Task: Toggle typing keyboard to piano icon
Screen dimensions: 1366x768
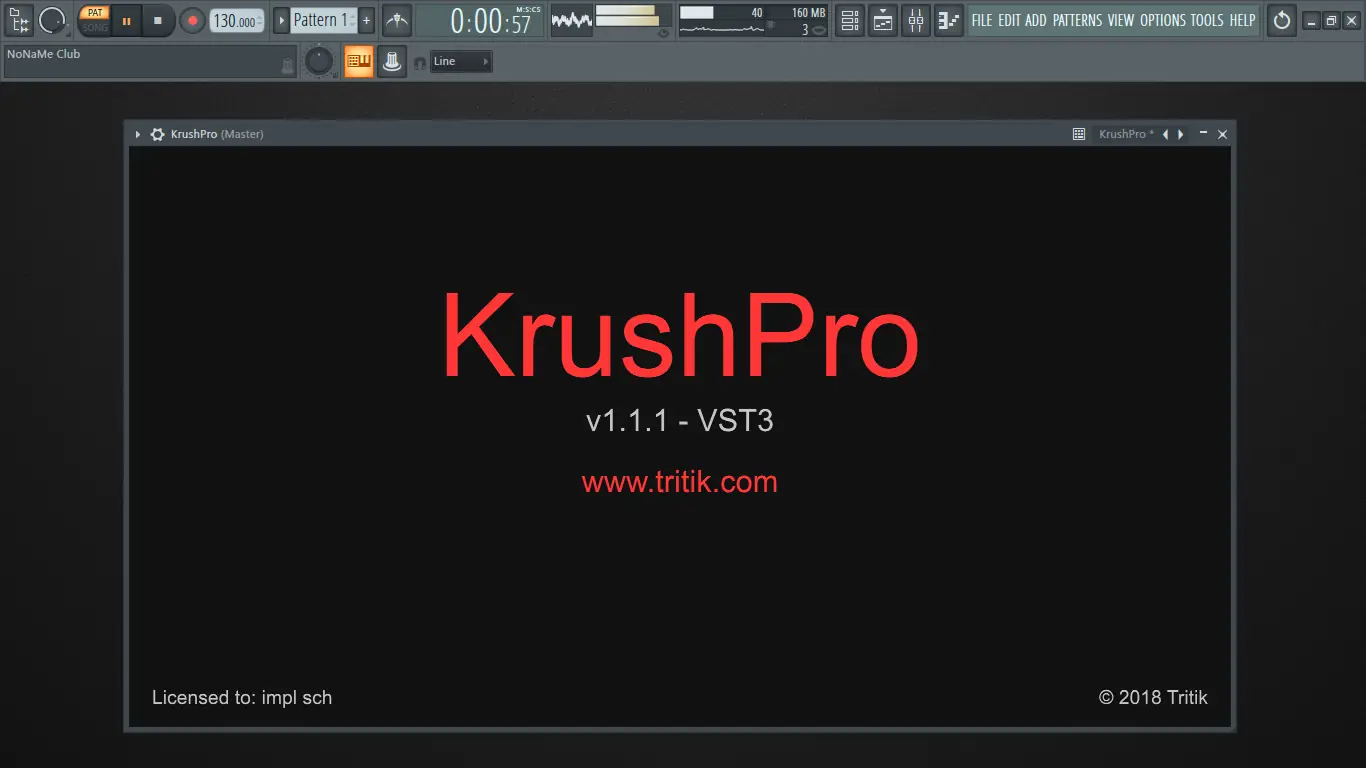Action: point(358,62)
